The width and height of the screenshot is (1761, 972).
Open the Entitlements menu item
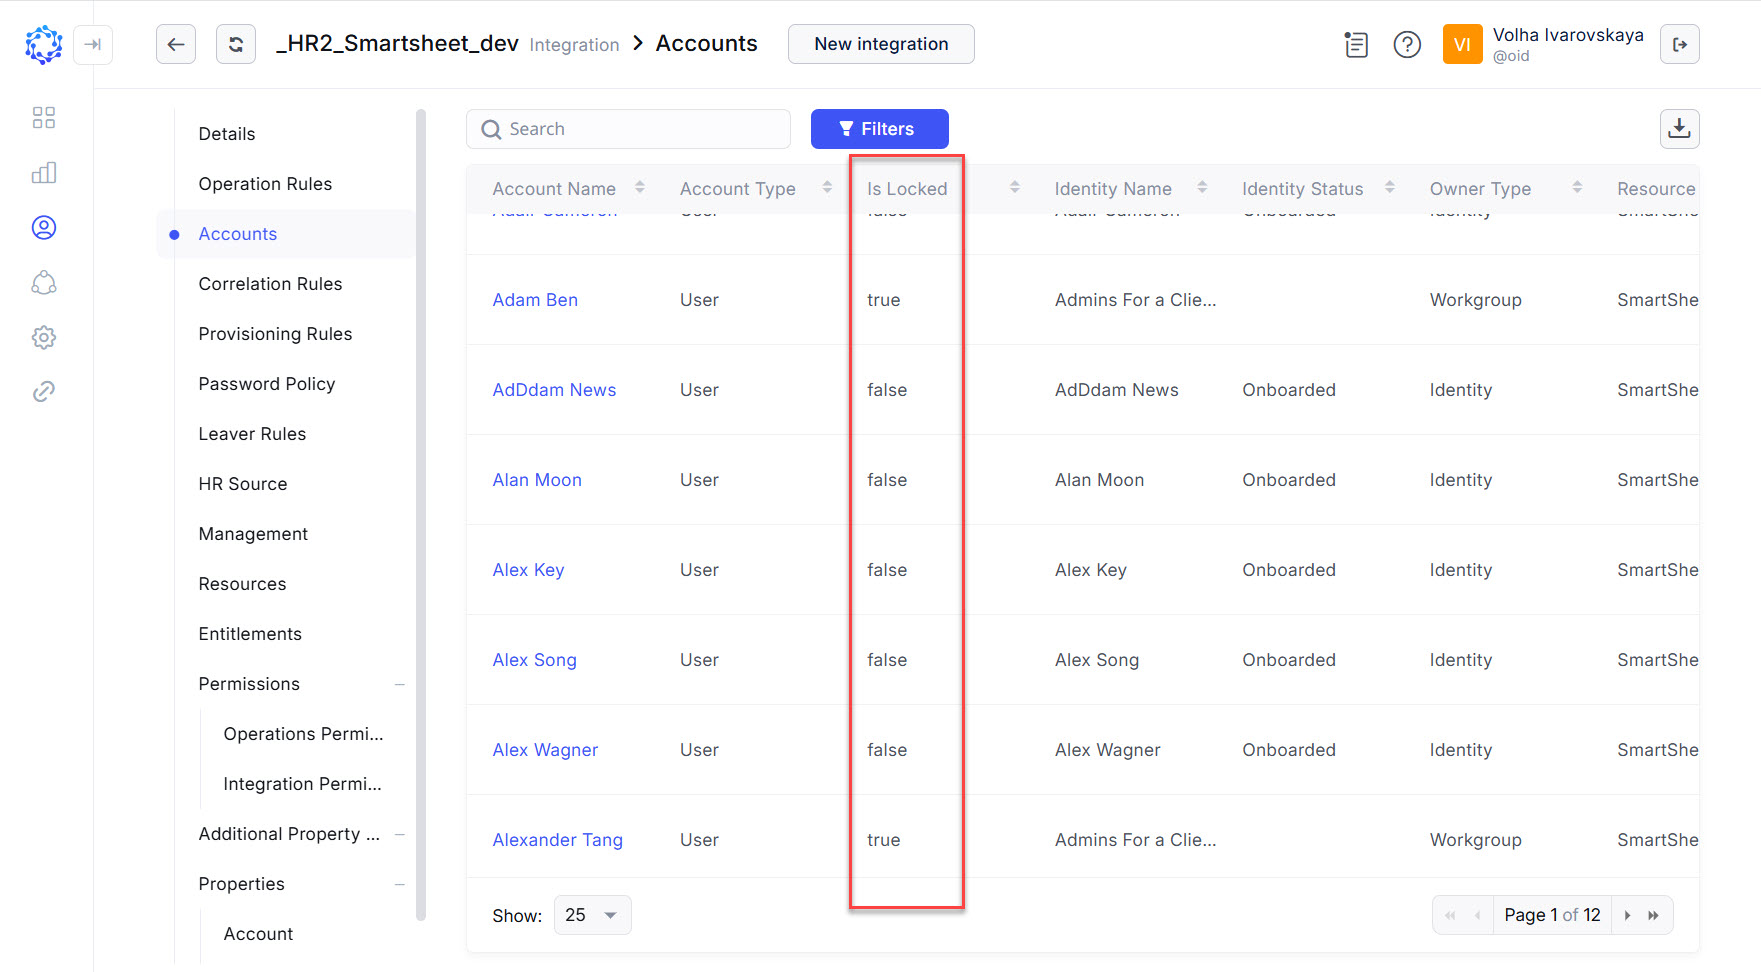pos(250,633)
